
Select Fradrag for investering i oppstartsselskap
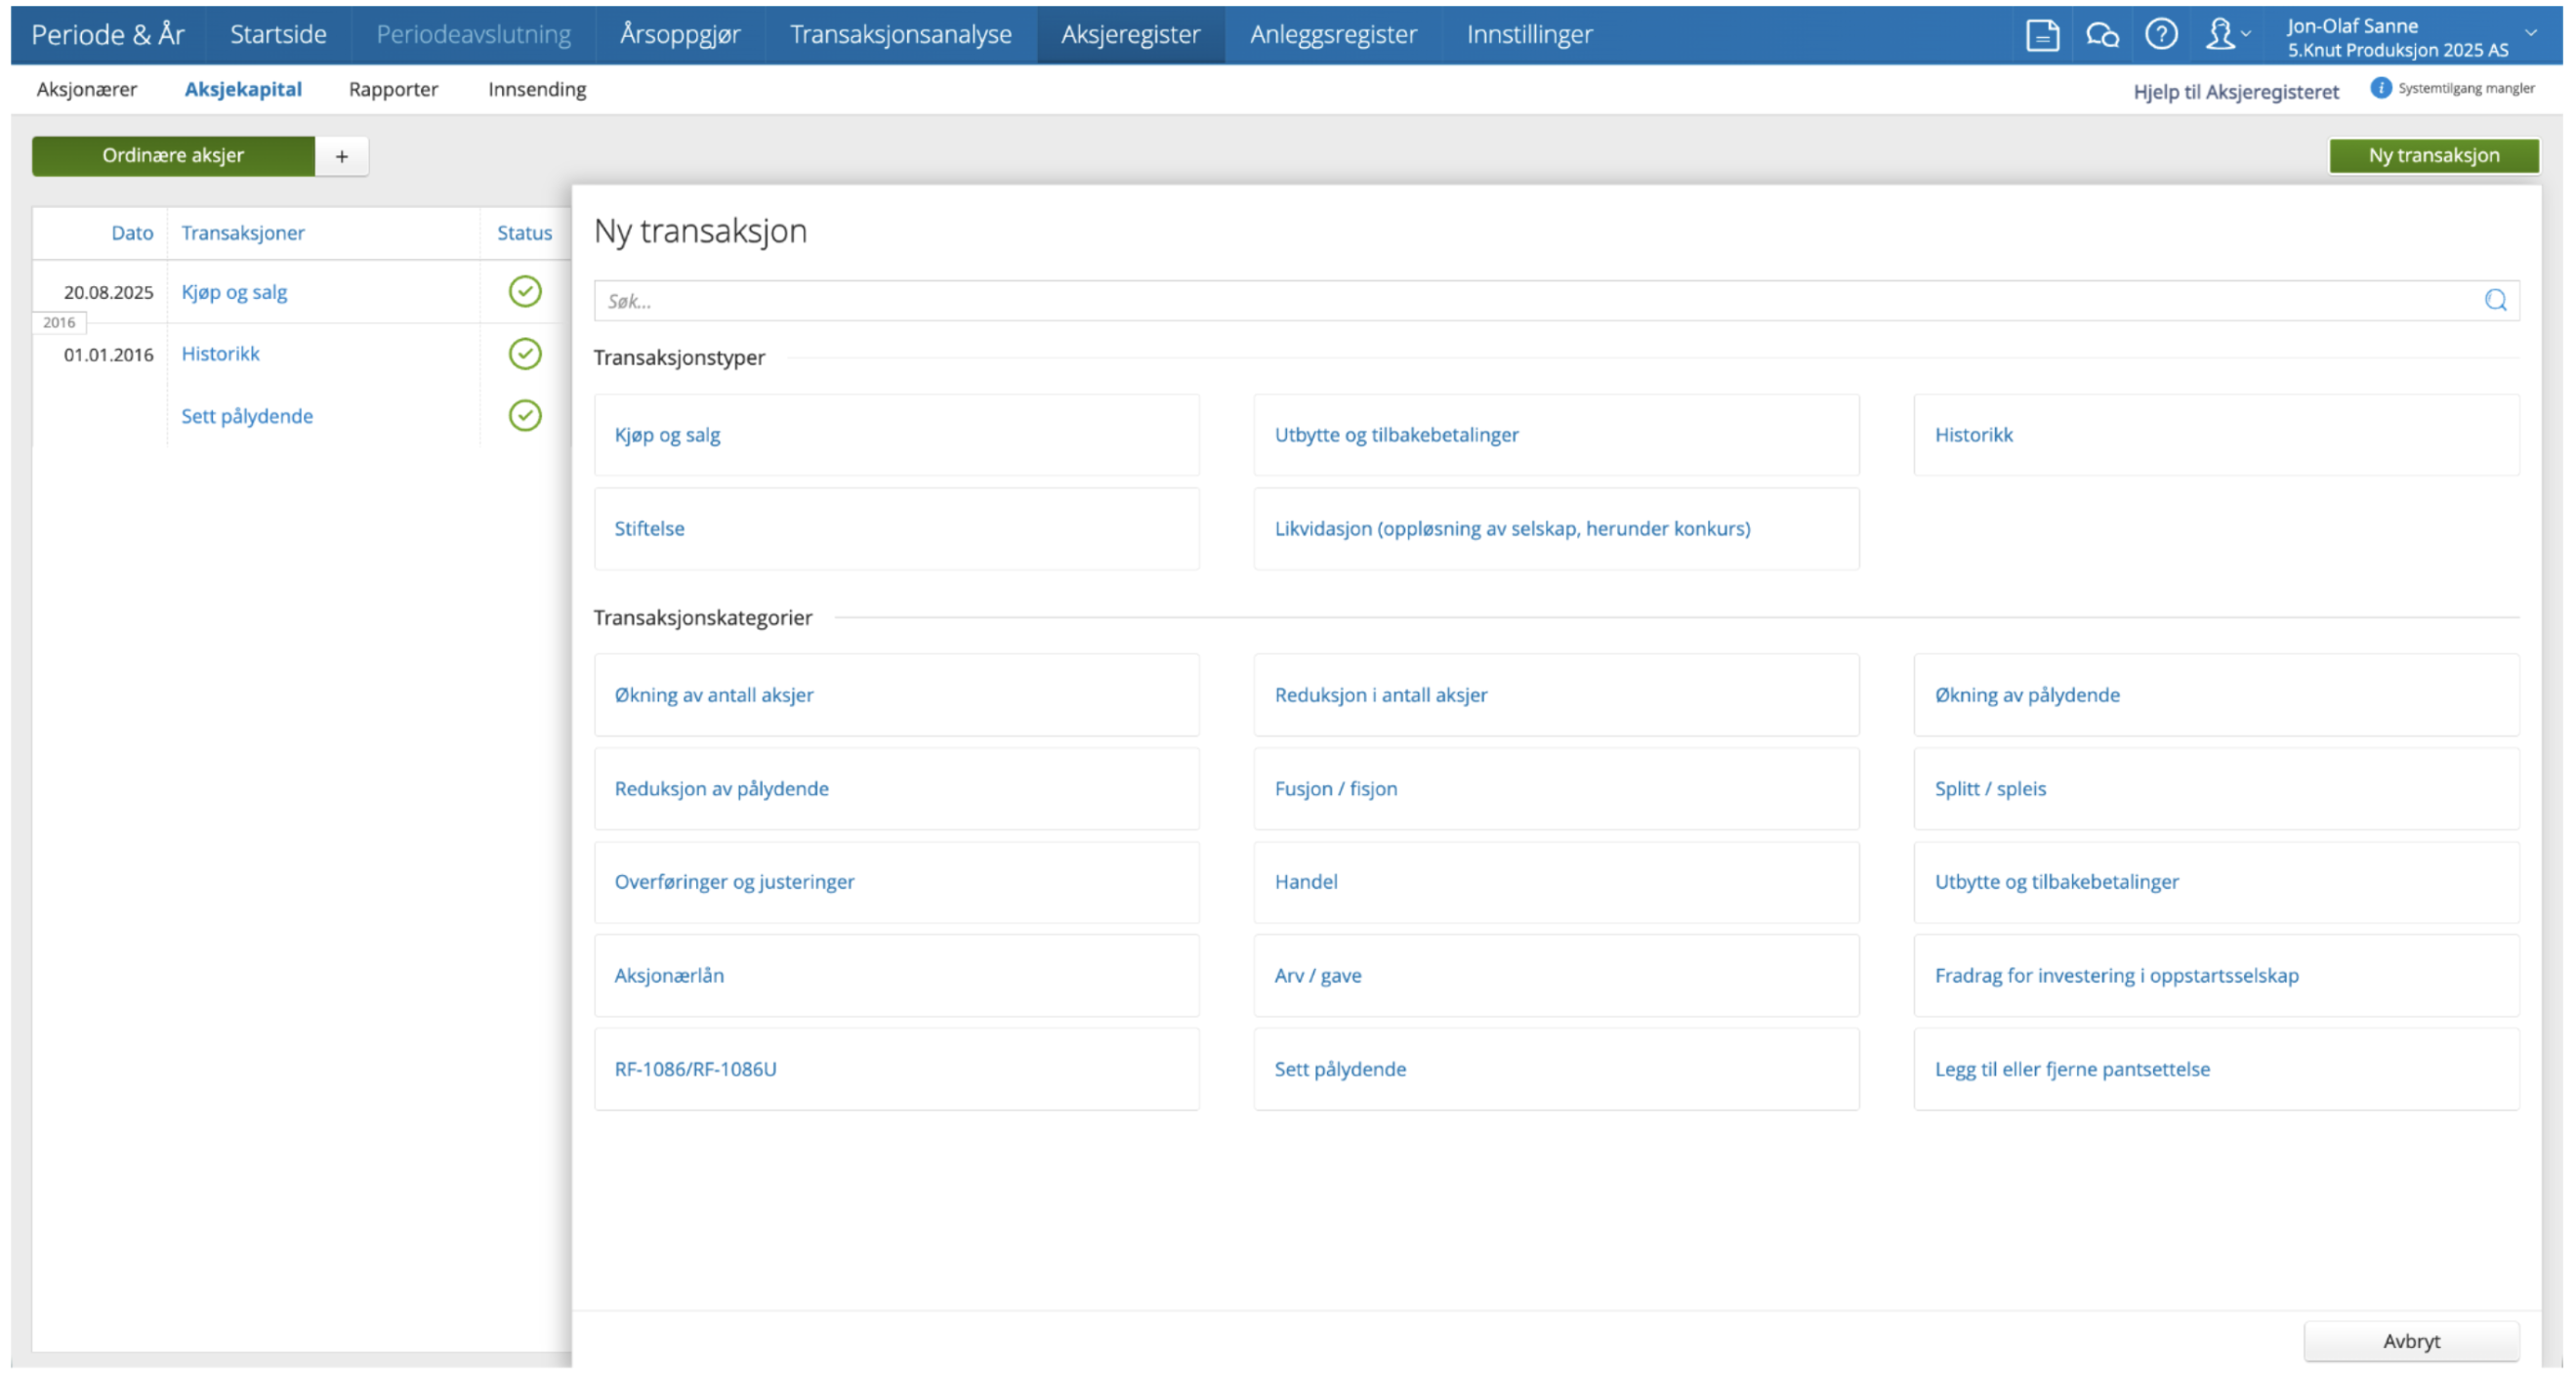(x=2216, y=976)
